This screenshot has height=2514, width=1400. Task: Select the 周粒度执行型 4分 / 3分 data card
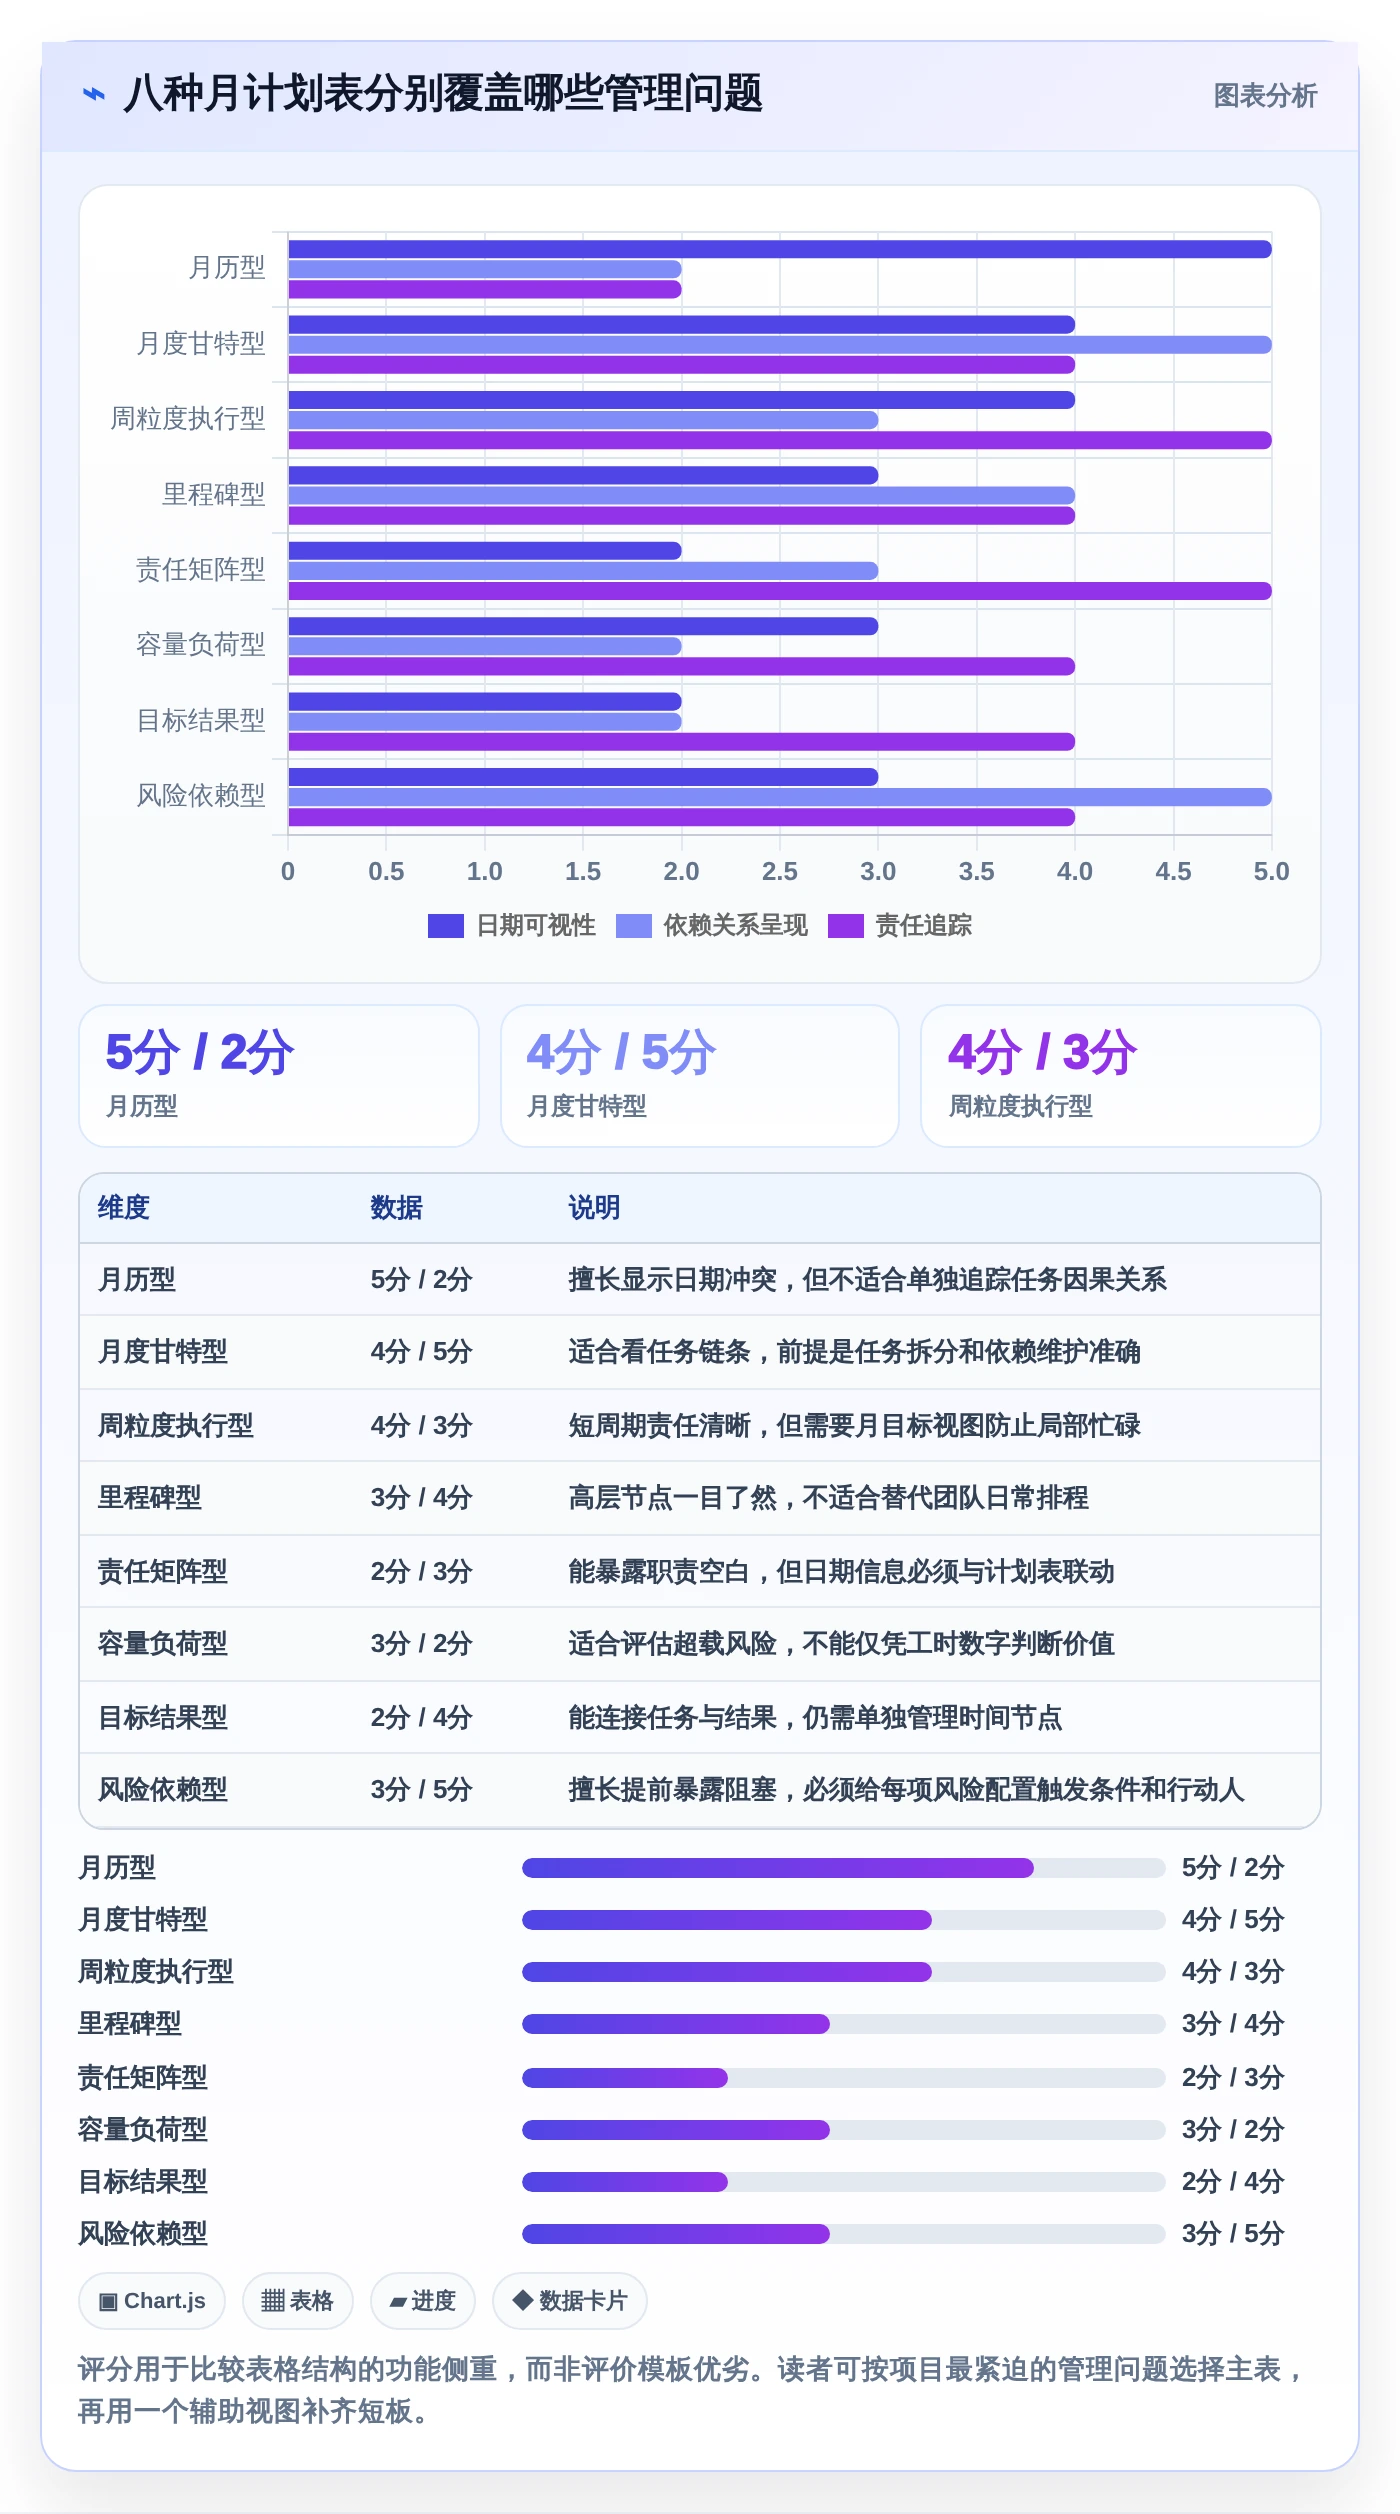[1121, 1076]
